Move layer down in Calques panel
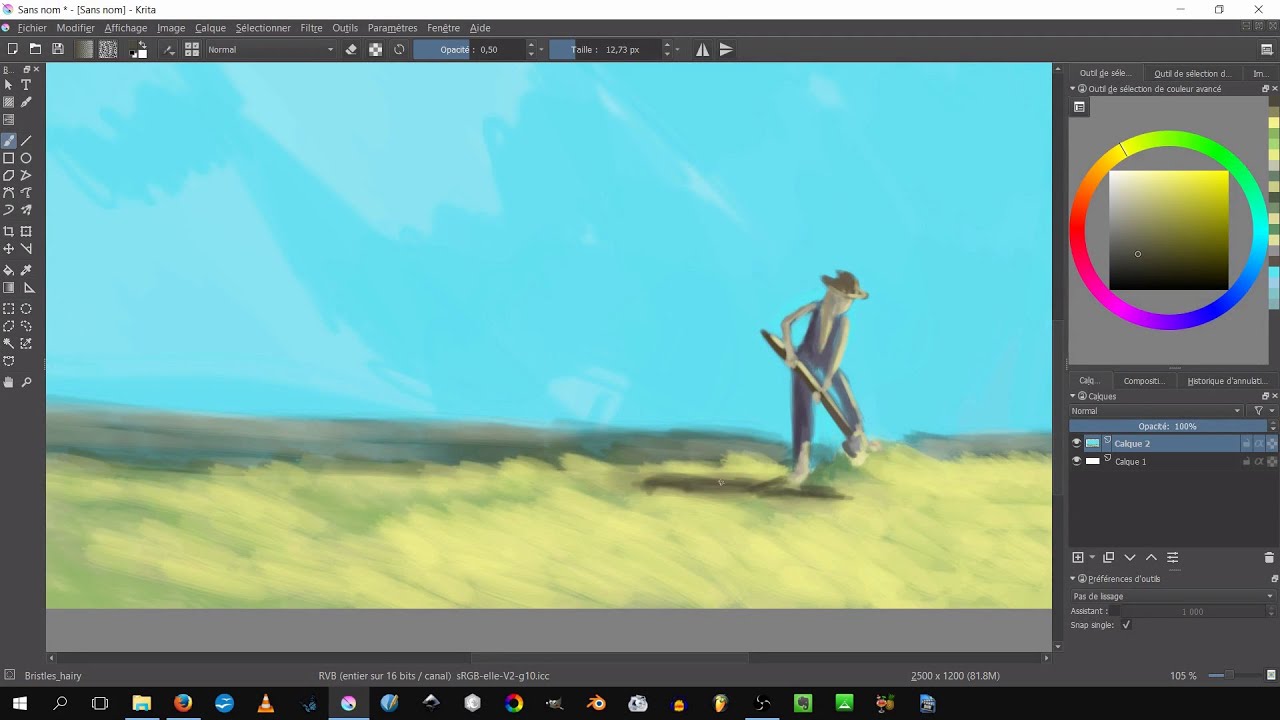This screenshot has width=1280, height=720. point(1130,557)
